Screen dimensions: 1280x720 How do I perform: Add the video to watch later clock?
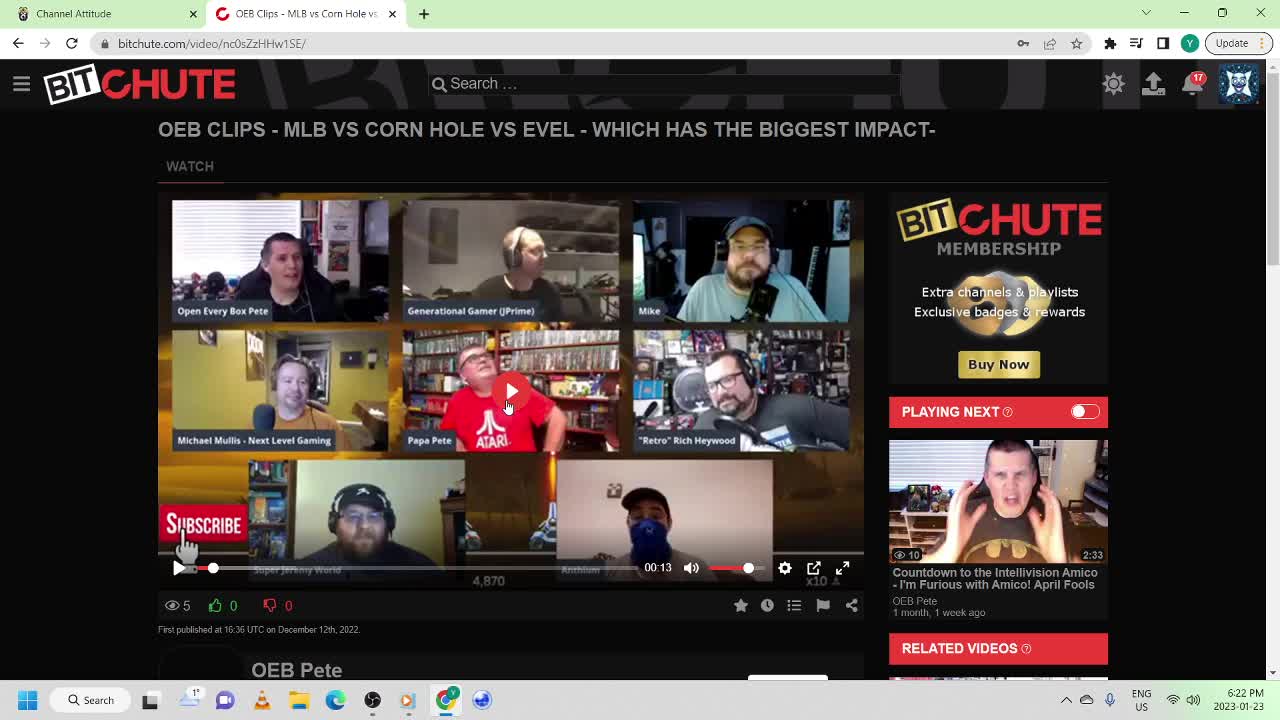[x=767, y=605]
